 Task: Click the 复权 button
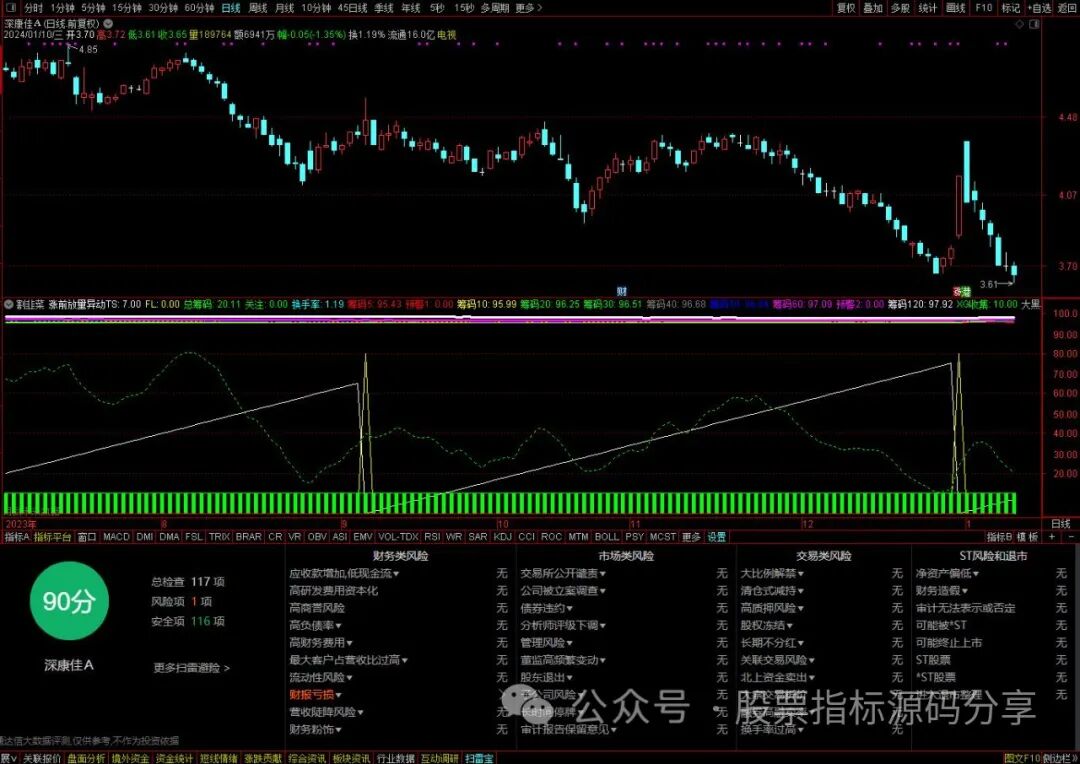click(846, 8)
